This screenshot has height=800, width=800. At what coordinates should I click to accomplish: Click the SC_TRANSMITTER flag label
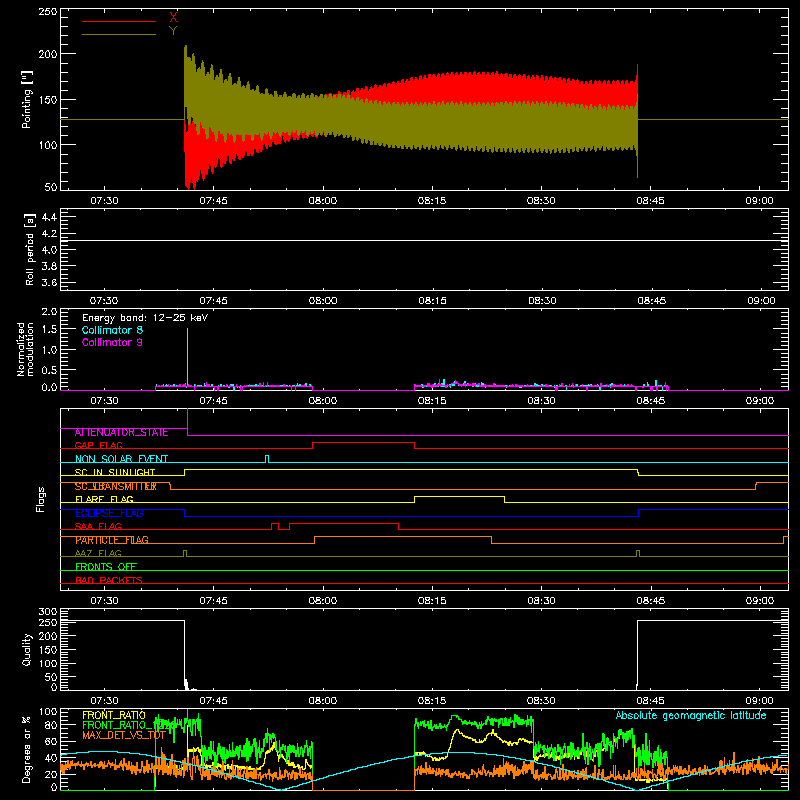[115, 486]
